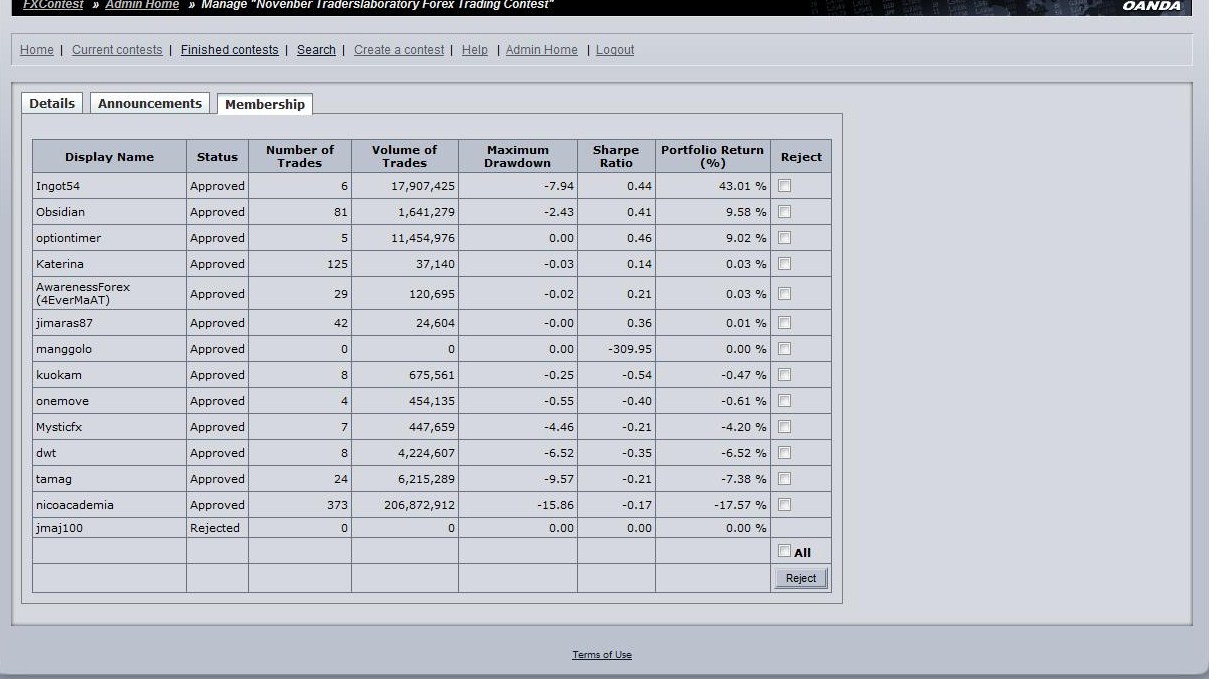The height and width of the screenshot is (679, 1209).
Task: Select the name optiontimer
Action: (x=68, y=238)
